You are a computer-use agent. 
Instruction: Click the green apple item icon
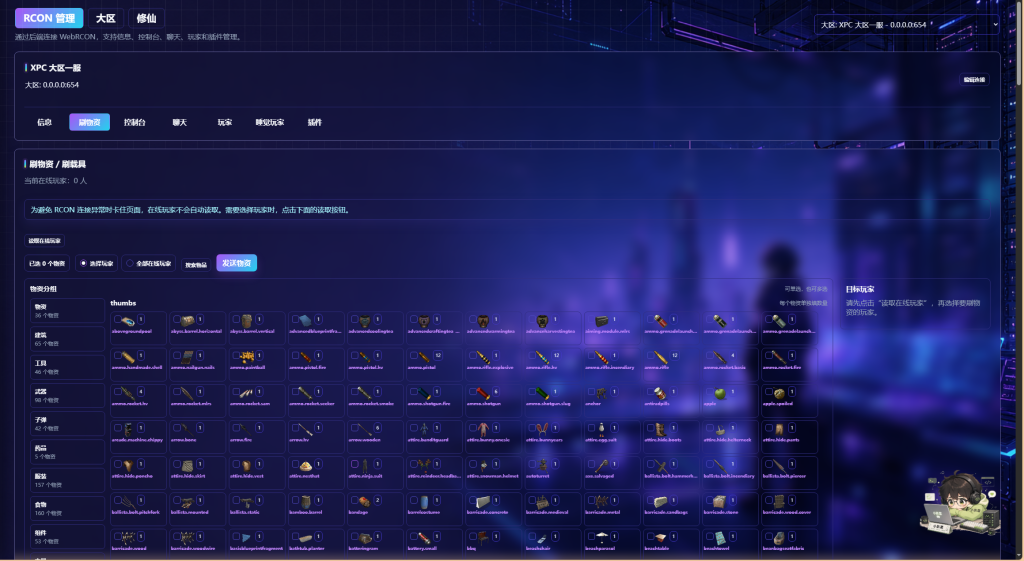[x=720, y=393]
